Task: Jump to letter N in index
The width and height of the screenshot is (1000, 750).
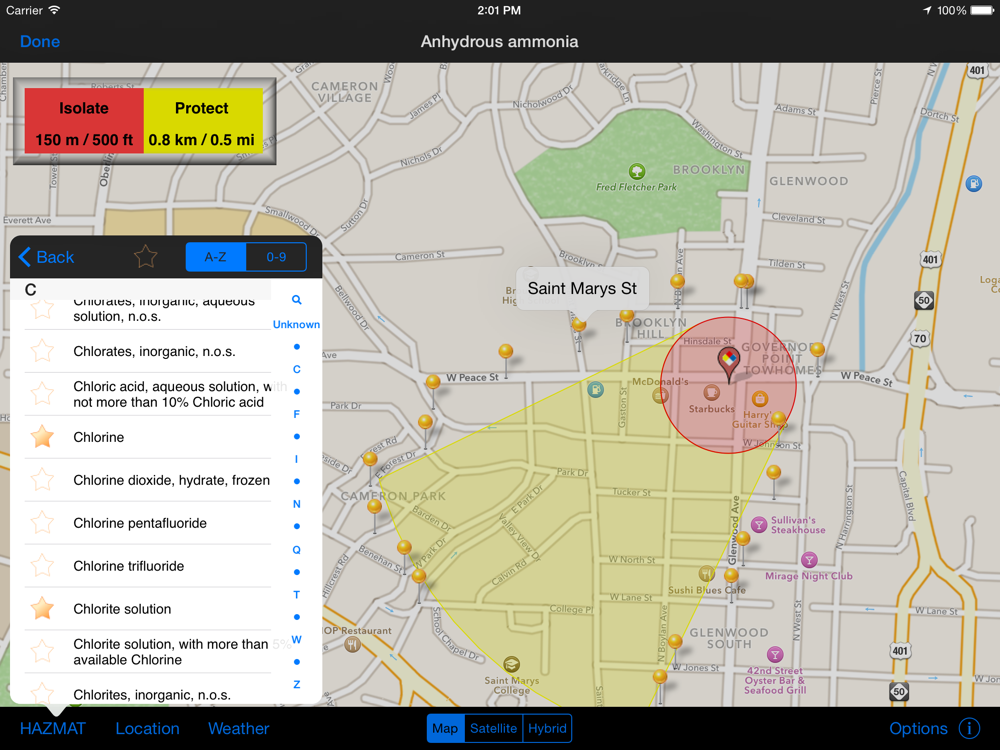Action: tap(297, 504)
